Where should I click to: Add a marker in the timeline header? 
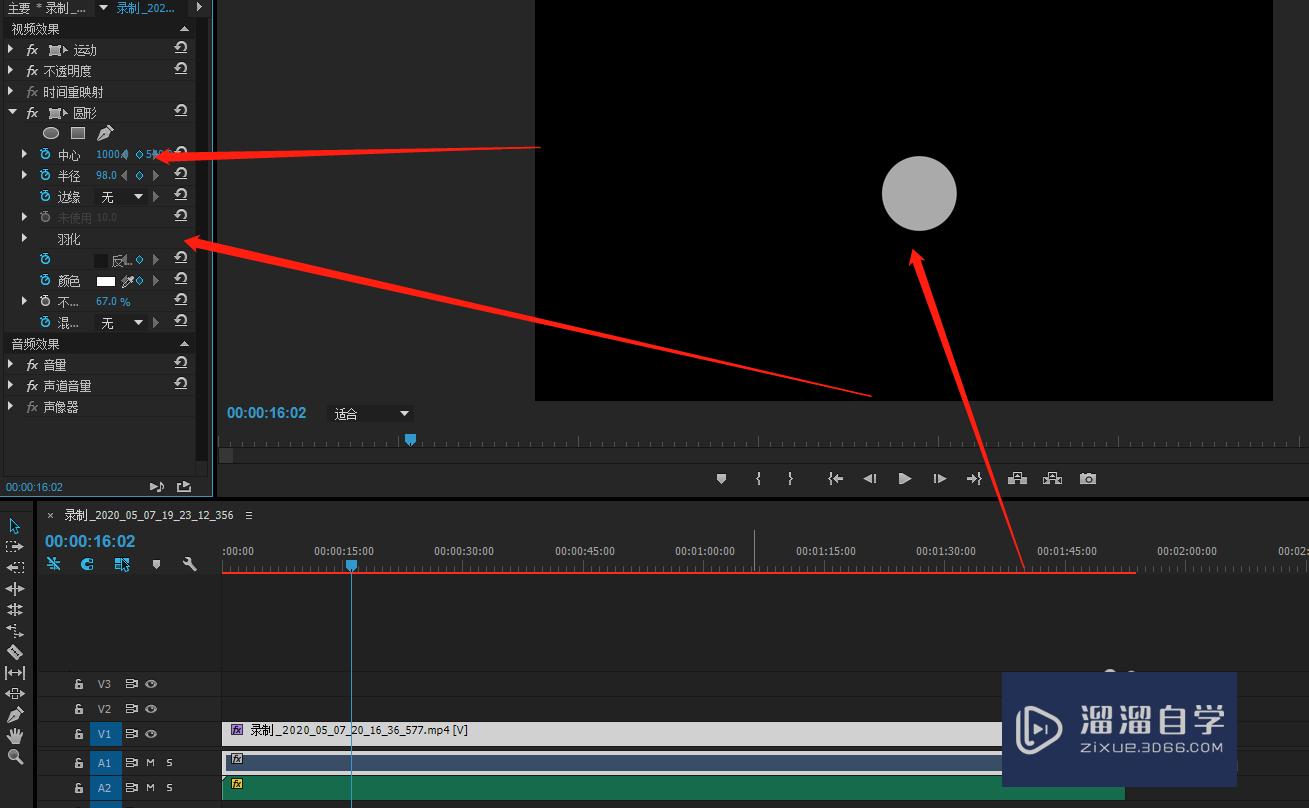156,565
